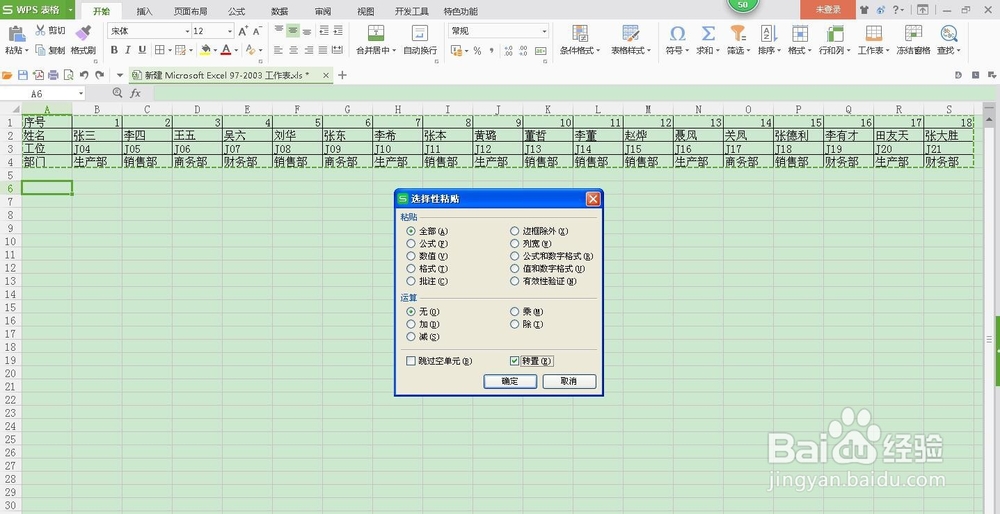The width and height of the screenshot is (1000, 514).
Task: Select the 乘 operation radio option
Action: (x=515, y=312)
